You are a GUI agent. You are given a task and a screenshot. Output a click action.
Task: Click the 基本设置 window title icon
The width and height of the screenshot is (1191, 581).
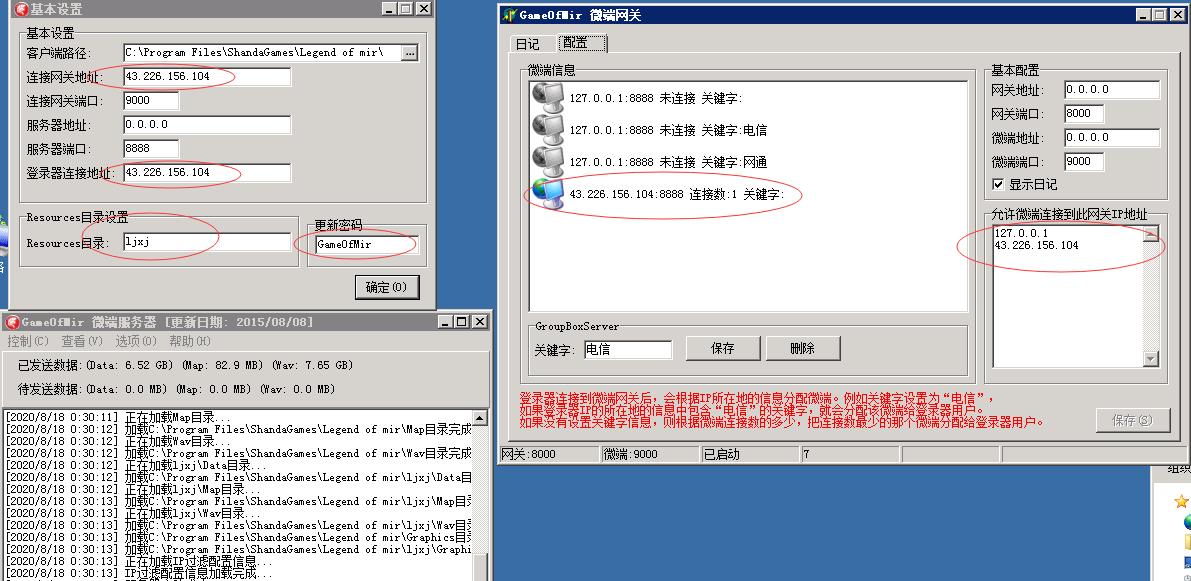(x=21, y=9)
